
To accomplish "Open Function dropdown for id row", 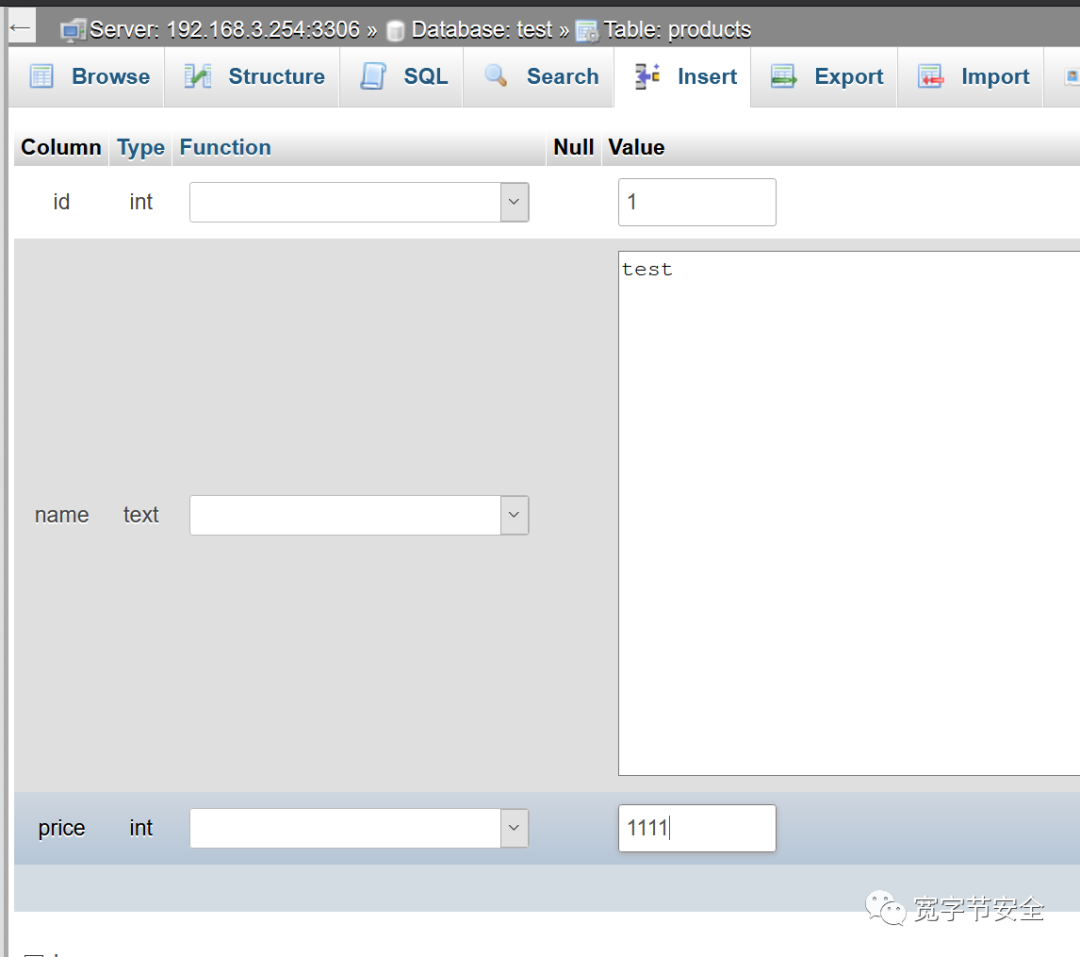I will coord(359,202).
